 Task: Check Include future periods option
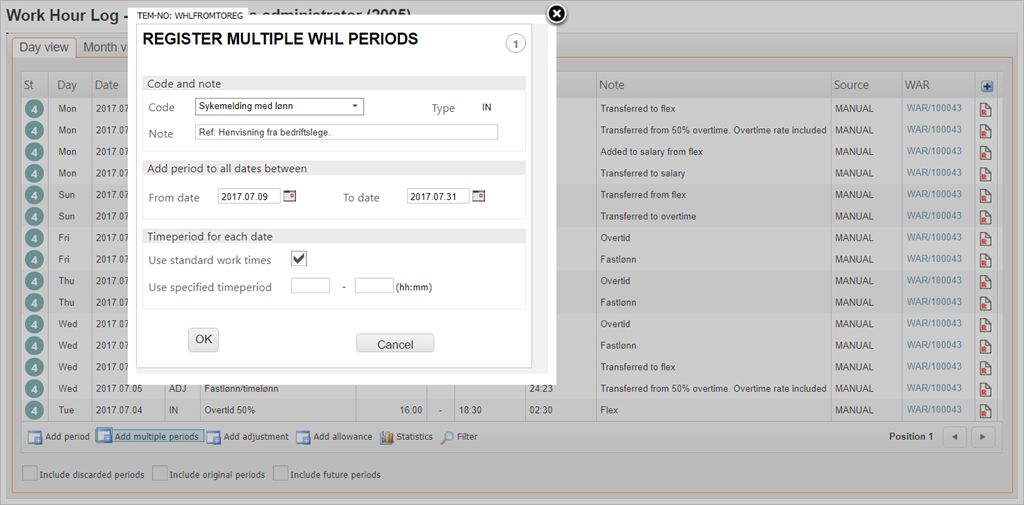[281, 474]
